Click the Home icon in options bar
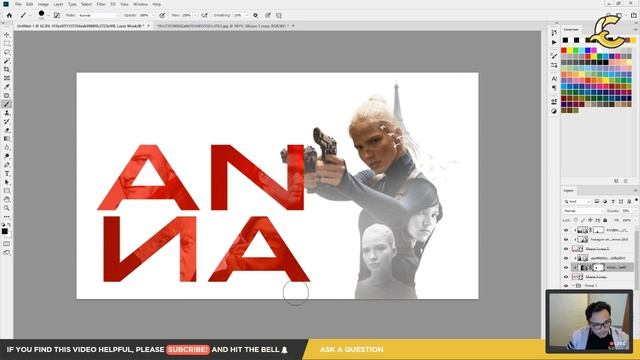 coord(9,16)
